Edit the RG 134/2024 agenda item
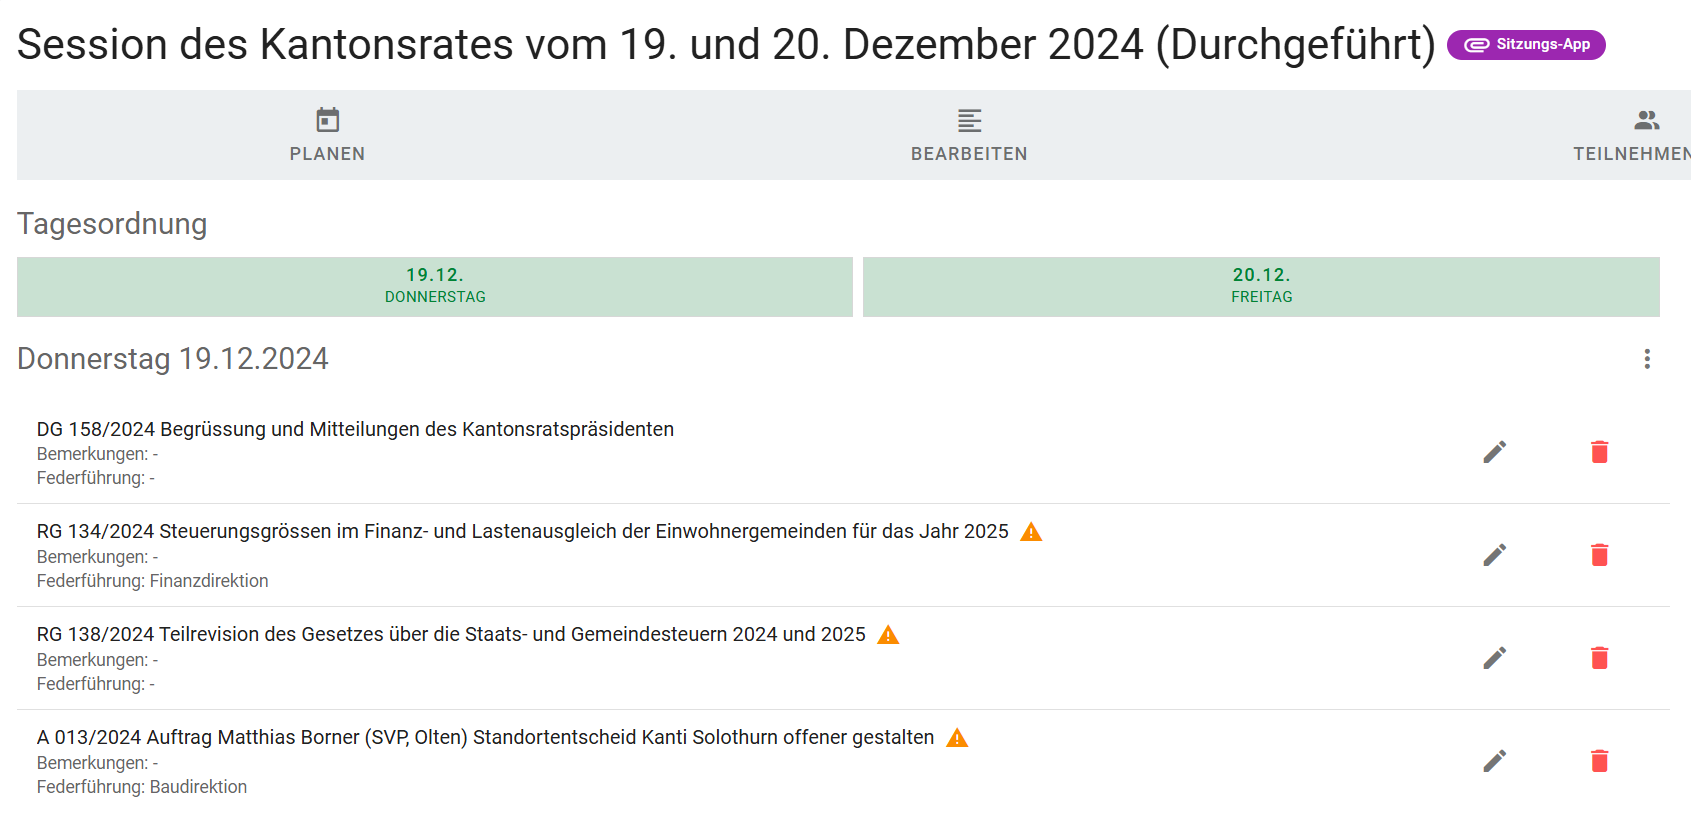The height and width of the screenshot is (824, 1691). tap(1494, 555)
